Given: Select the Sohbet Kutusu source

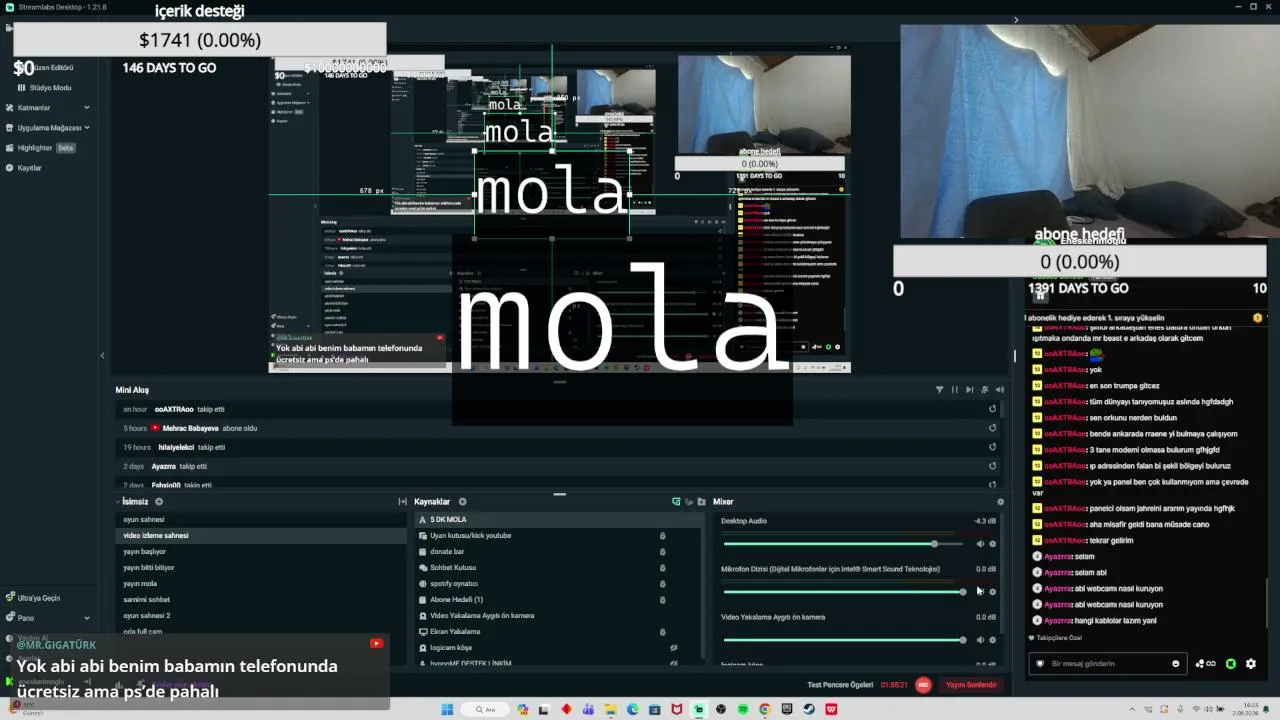Looking at the screenshot, I should tap(559, 568).
